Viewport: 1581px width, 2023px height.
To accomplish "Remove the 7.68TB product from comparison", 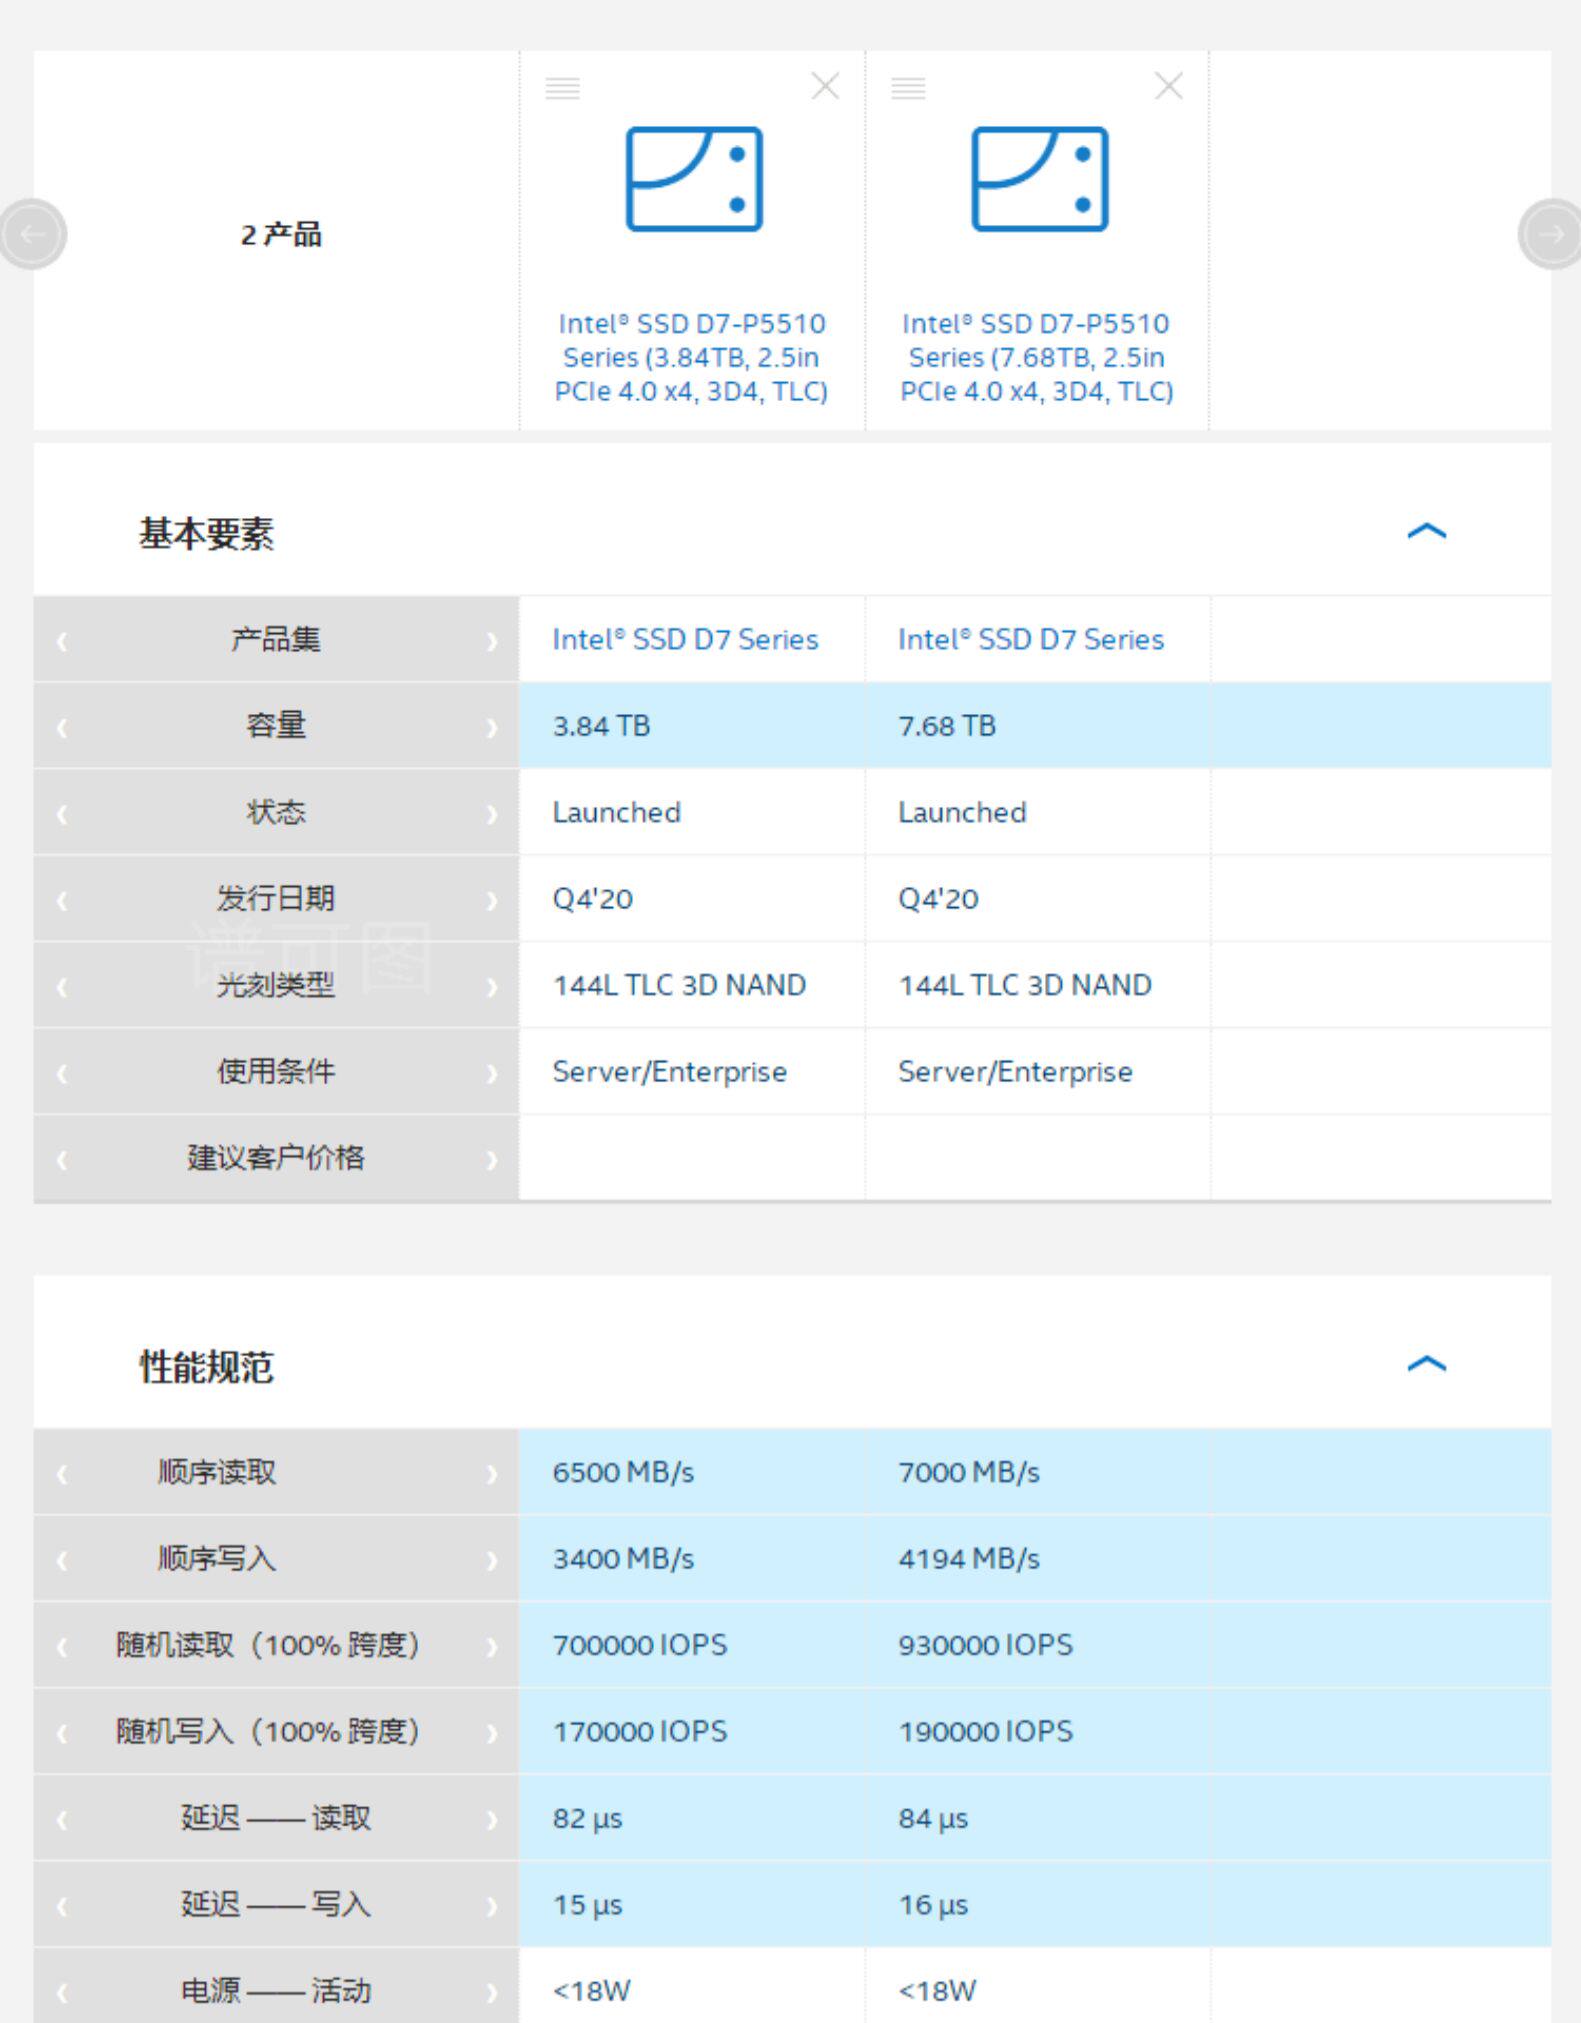I will coord(1169,86).
